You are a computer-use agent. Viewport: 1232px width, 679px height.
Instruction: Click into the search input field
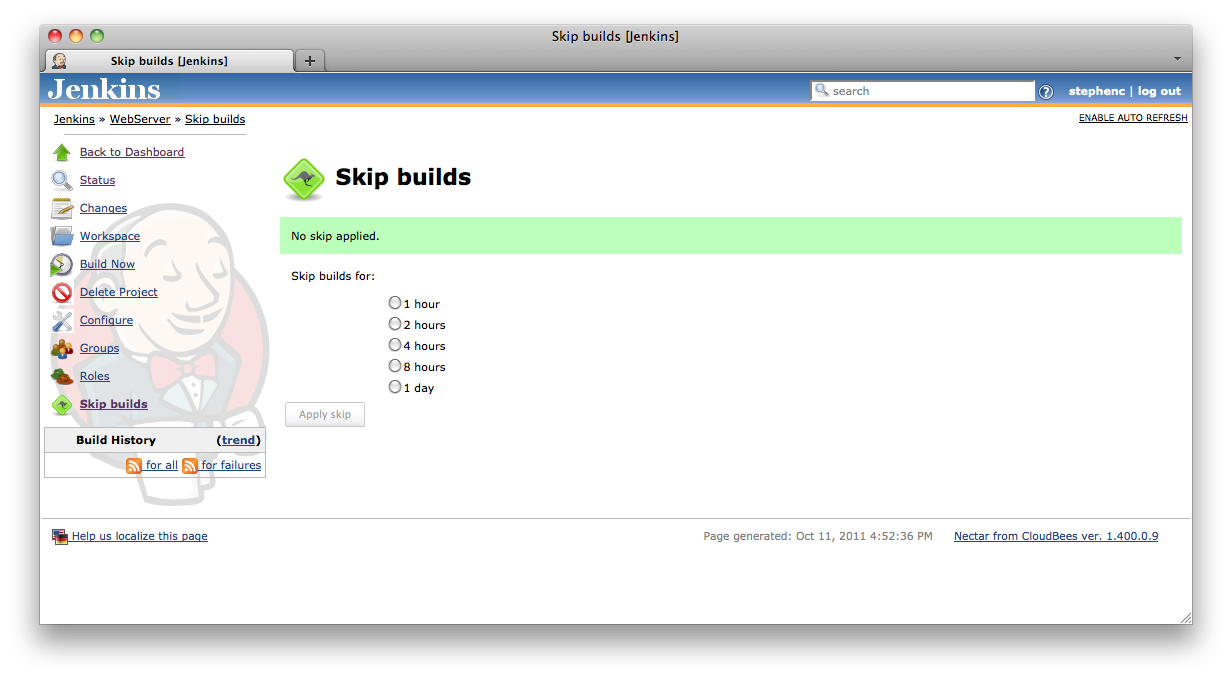[x=922, y=91]
